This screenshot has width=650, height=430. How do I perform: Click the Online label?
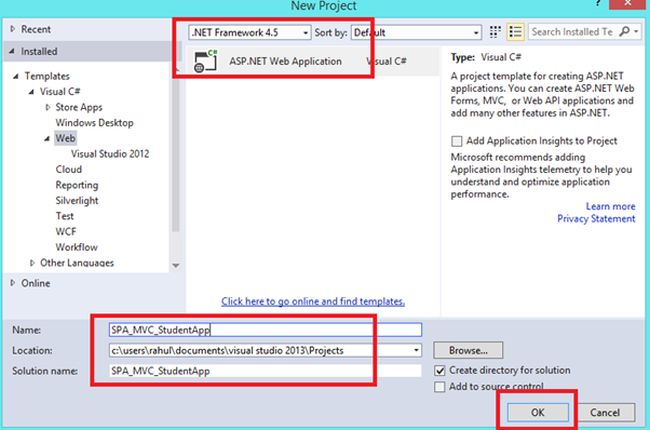(36, 283)
